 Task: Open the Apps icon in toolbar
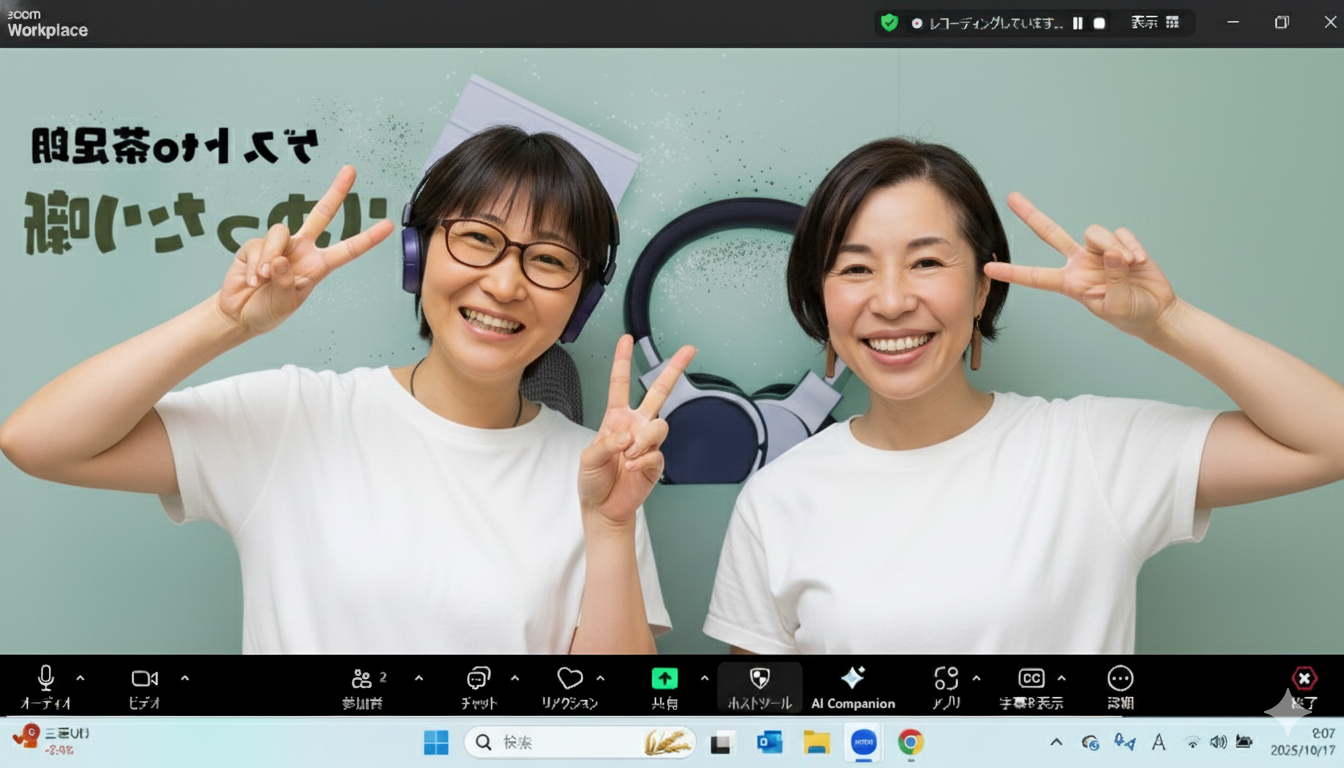(946, 679)
